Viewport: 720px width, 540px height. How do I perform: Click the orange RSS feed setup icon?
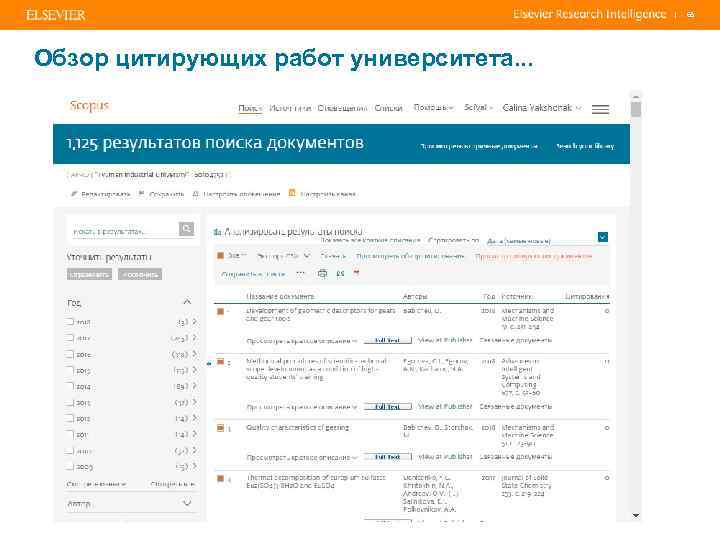click(292, 193)
